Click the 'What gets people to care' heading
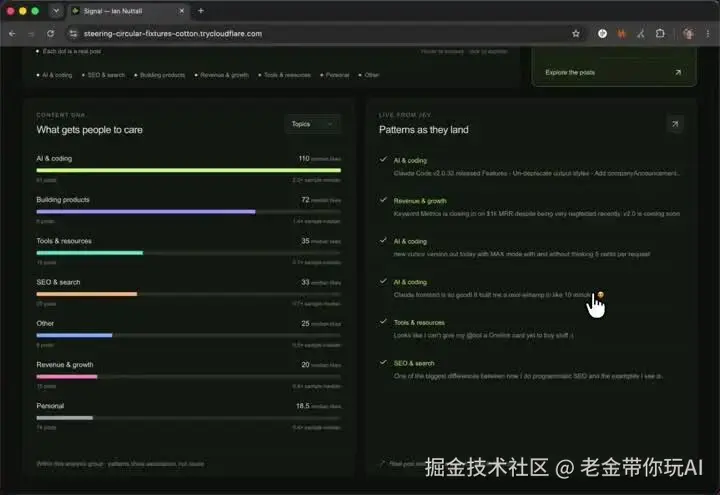Screen dimensions: 720x495 tap(90, 130)
